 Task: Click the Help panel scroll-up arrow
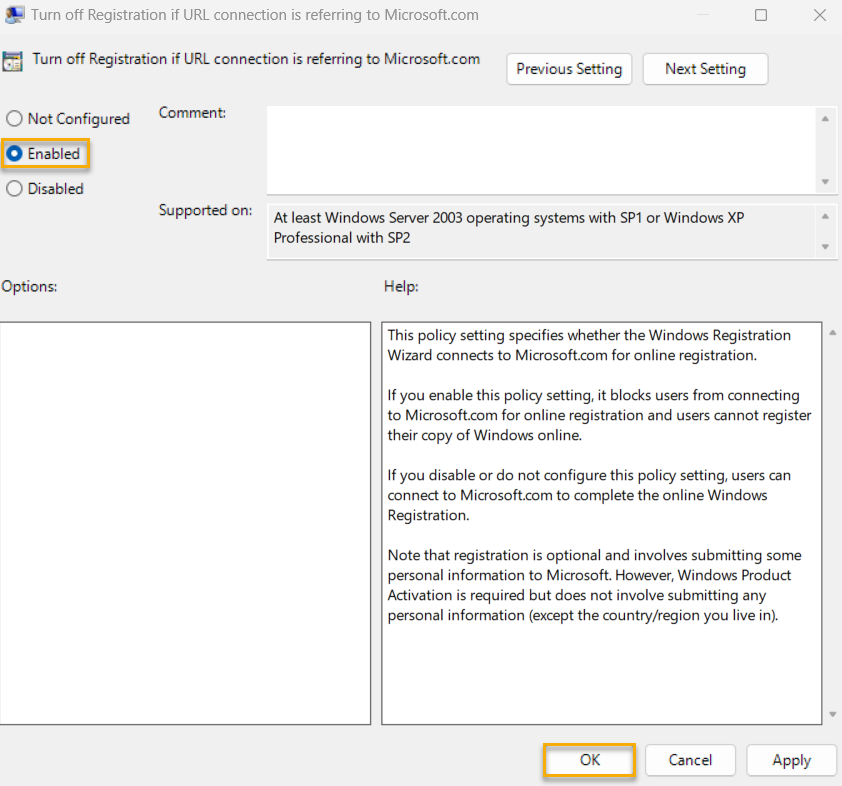[832, 331]
